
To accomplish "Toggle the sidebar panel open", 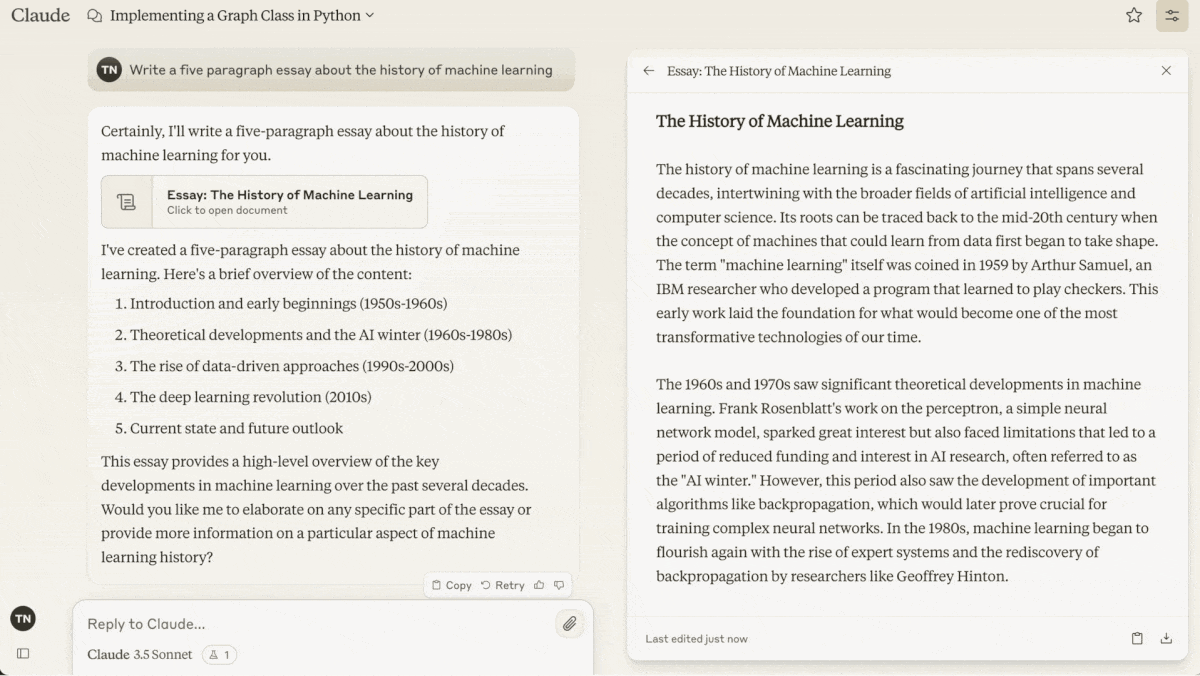I will pyautogui.click(x=23, y=653).
